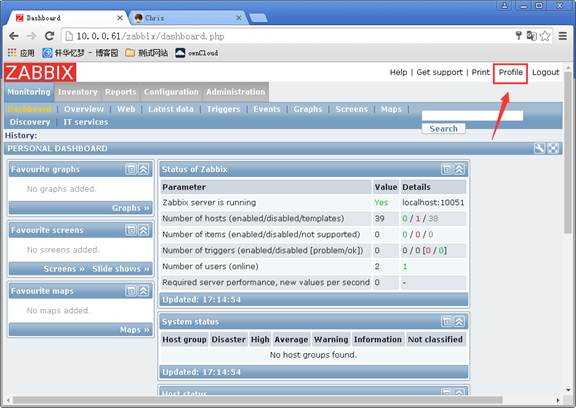Collapse the Favourite graphs widget
The width and height of the screenshot is (576, 408).
pos(143,169)
